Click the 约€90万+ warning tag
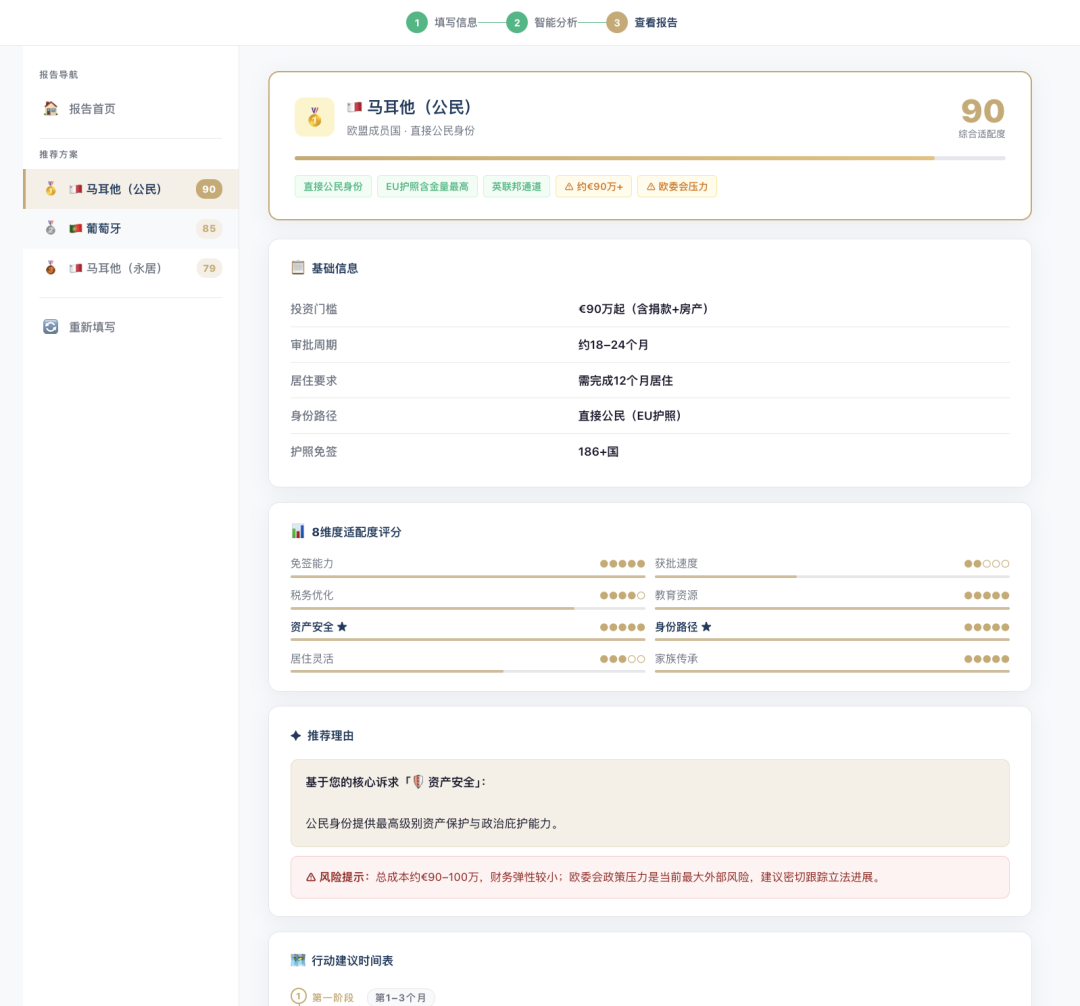1080x1006 pixels. (x=594, y=187)
